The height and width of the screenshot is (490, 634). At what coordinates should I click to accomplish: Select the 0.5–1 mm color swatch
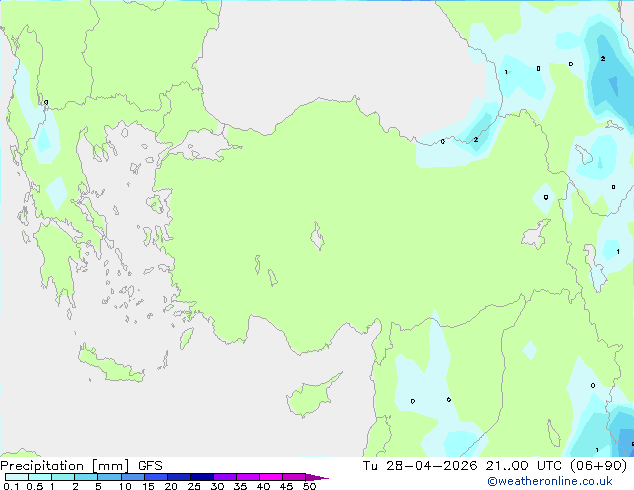tap(40, 477)
